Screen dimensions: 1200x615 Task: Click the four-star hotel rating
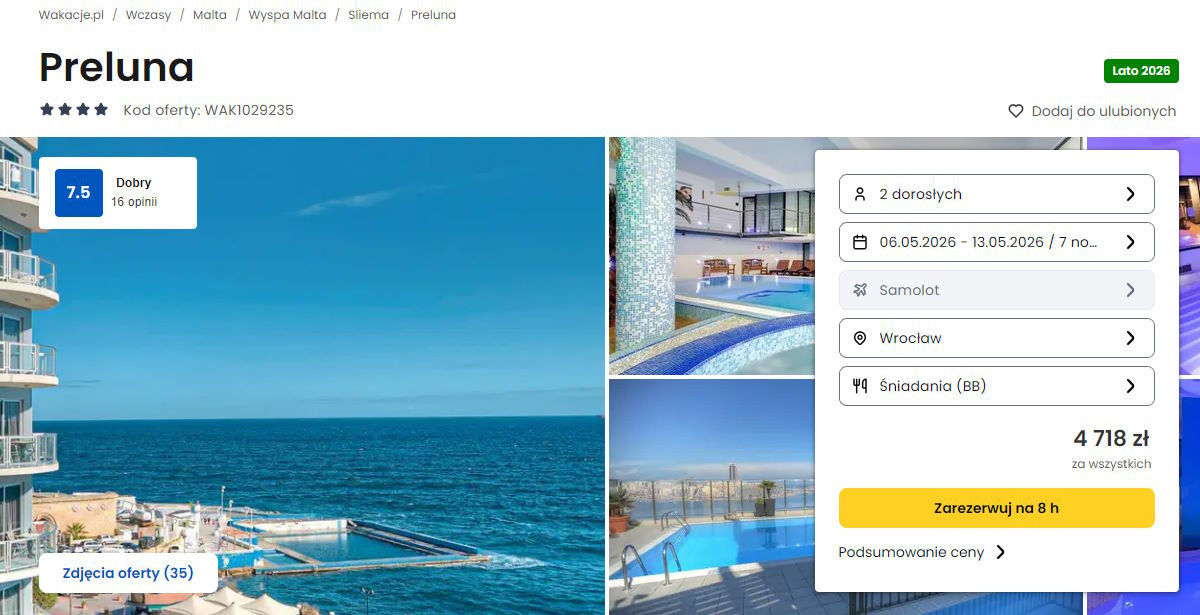click(74, 110)
